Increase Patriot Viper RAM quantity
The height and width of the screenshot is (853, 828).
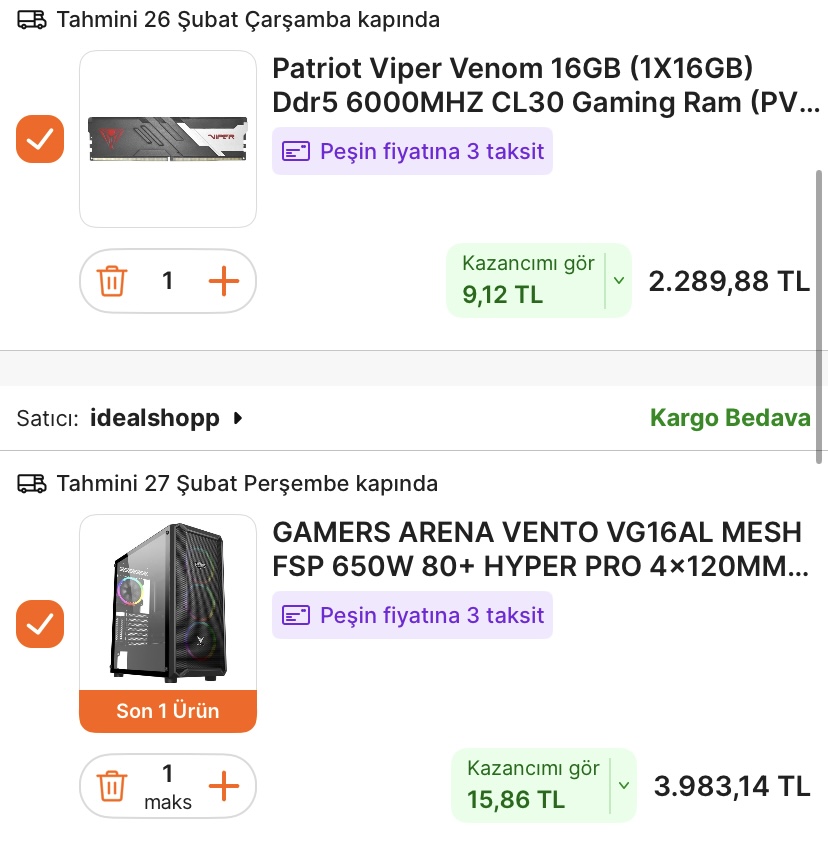tap(224, 281)
